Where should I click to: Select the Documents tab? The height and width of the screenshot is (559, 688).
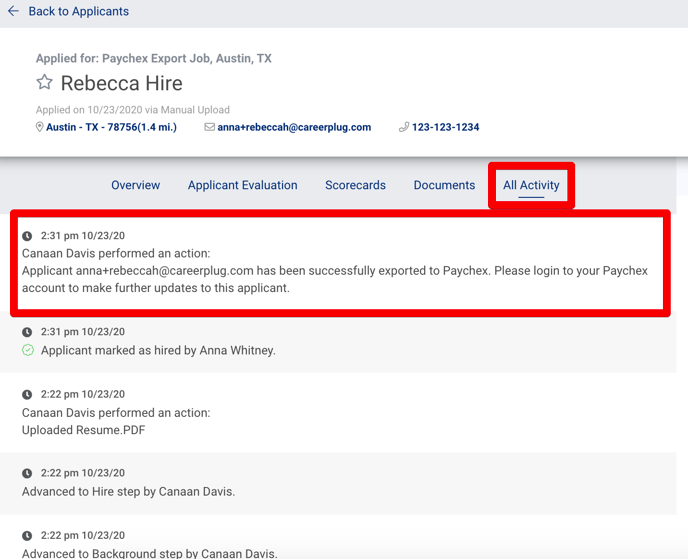click(x=444, y=185)
